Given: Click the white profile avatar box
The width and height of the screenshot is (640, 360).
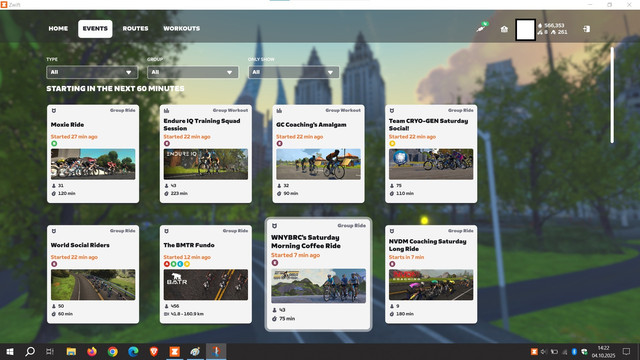Looking at the screenshot, I should click(x=525, y=29).
